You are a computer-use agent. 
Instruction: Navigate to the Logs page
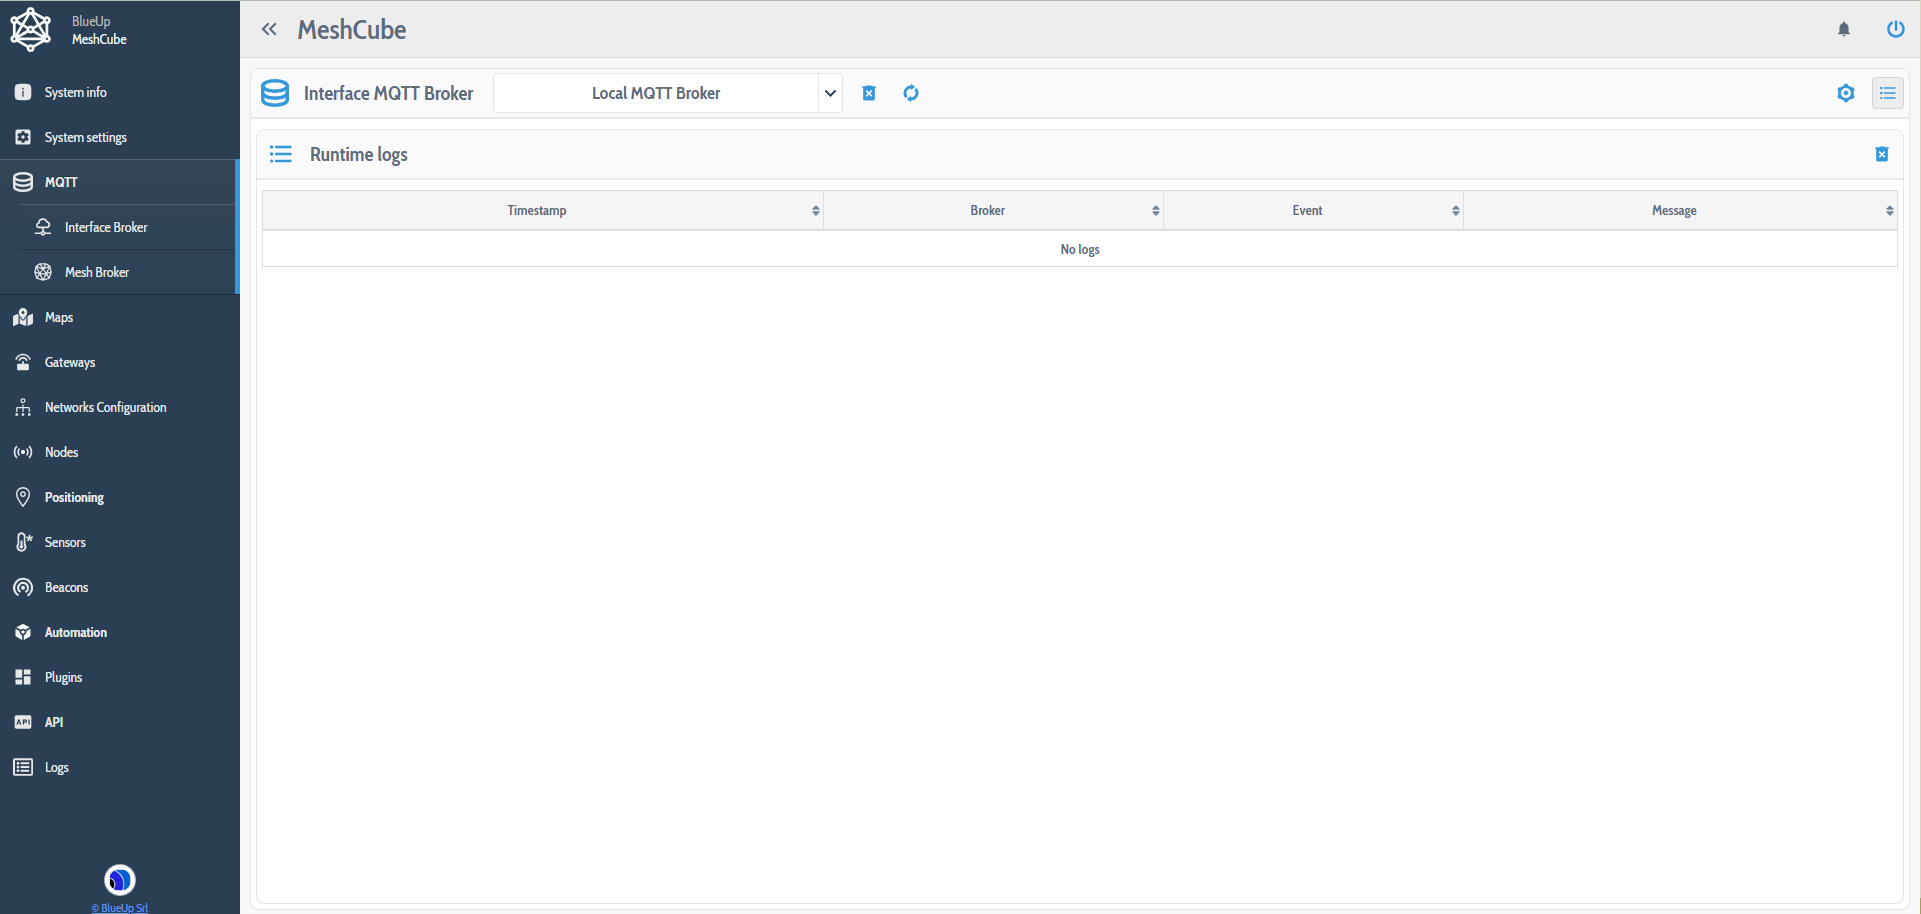pos(55,767)
